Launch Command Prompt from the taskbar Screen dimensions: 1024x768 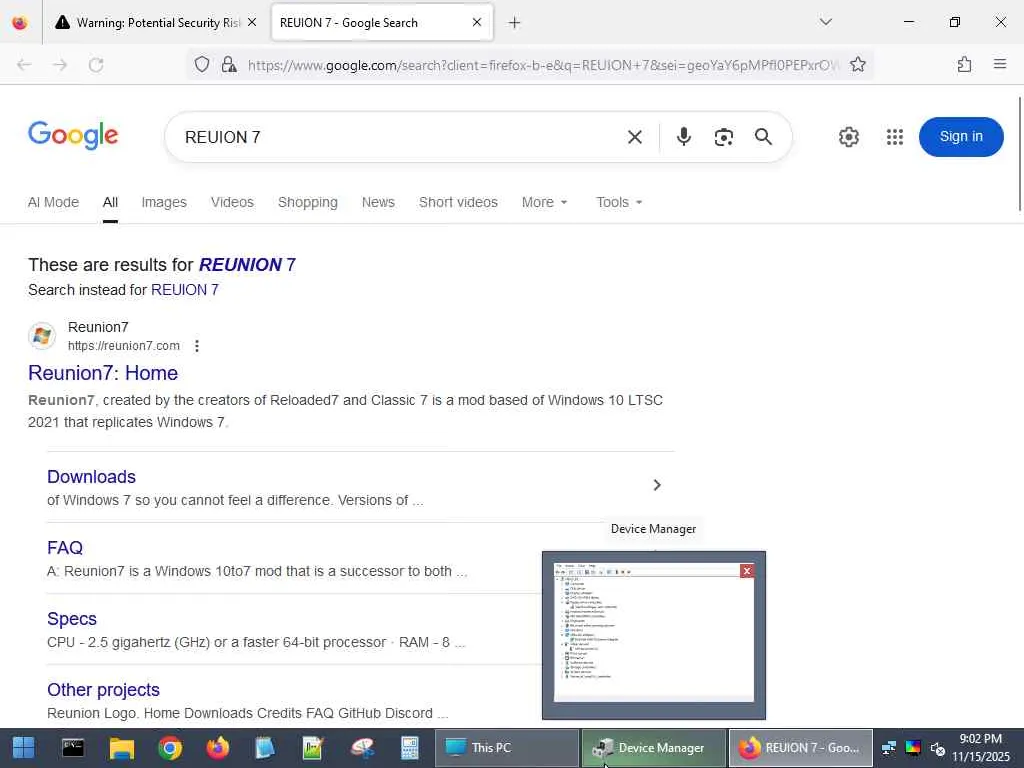point(72,748)
